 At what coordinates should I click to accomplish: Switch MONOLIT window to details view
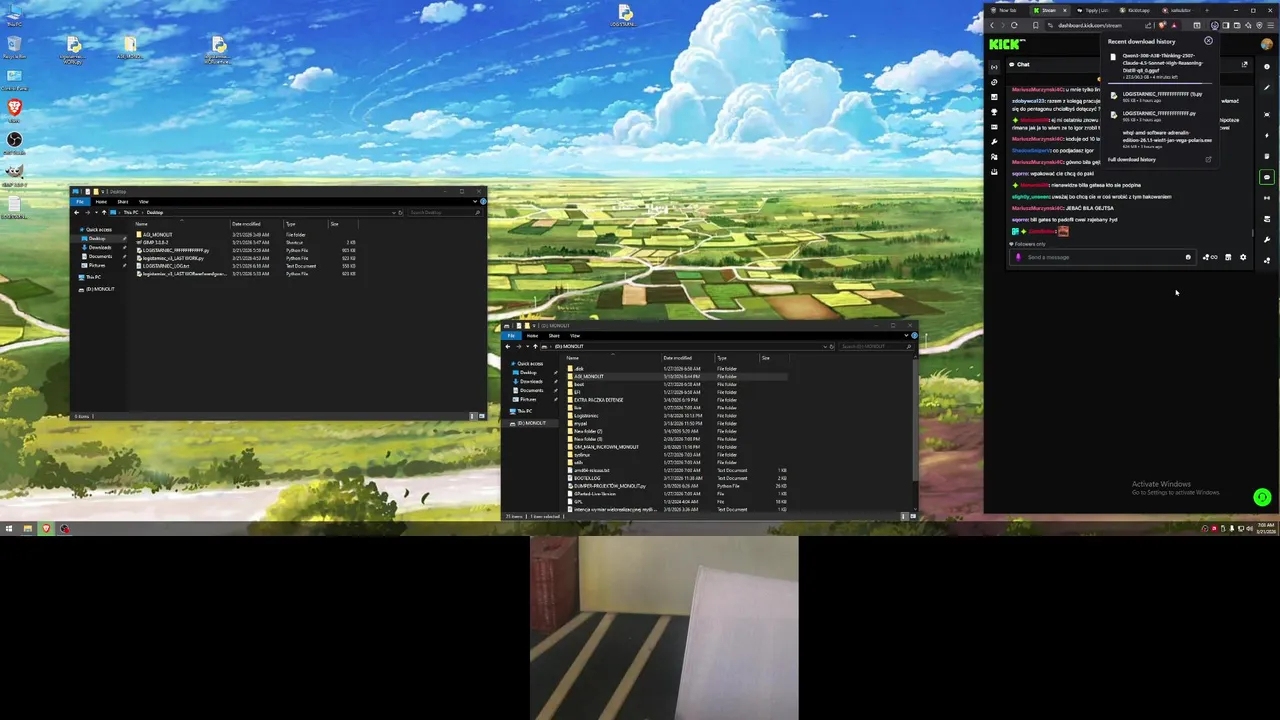903,516
